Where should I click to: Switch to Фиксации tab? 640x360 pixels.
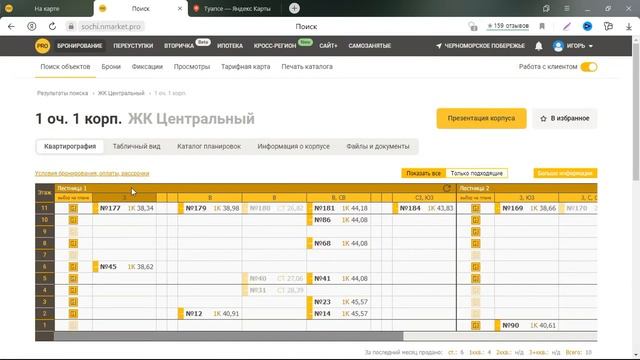click(147, 67)
